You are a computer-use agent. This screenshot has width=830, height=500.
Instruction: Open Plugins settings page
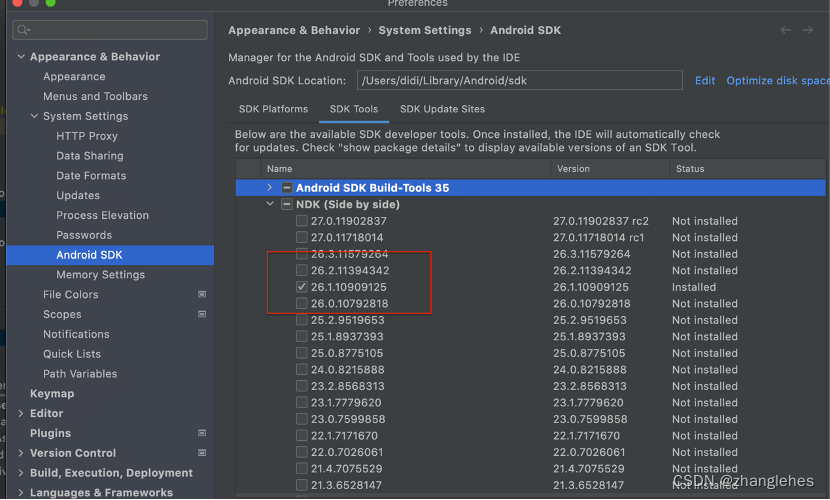click(50, 433)
